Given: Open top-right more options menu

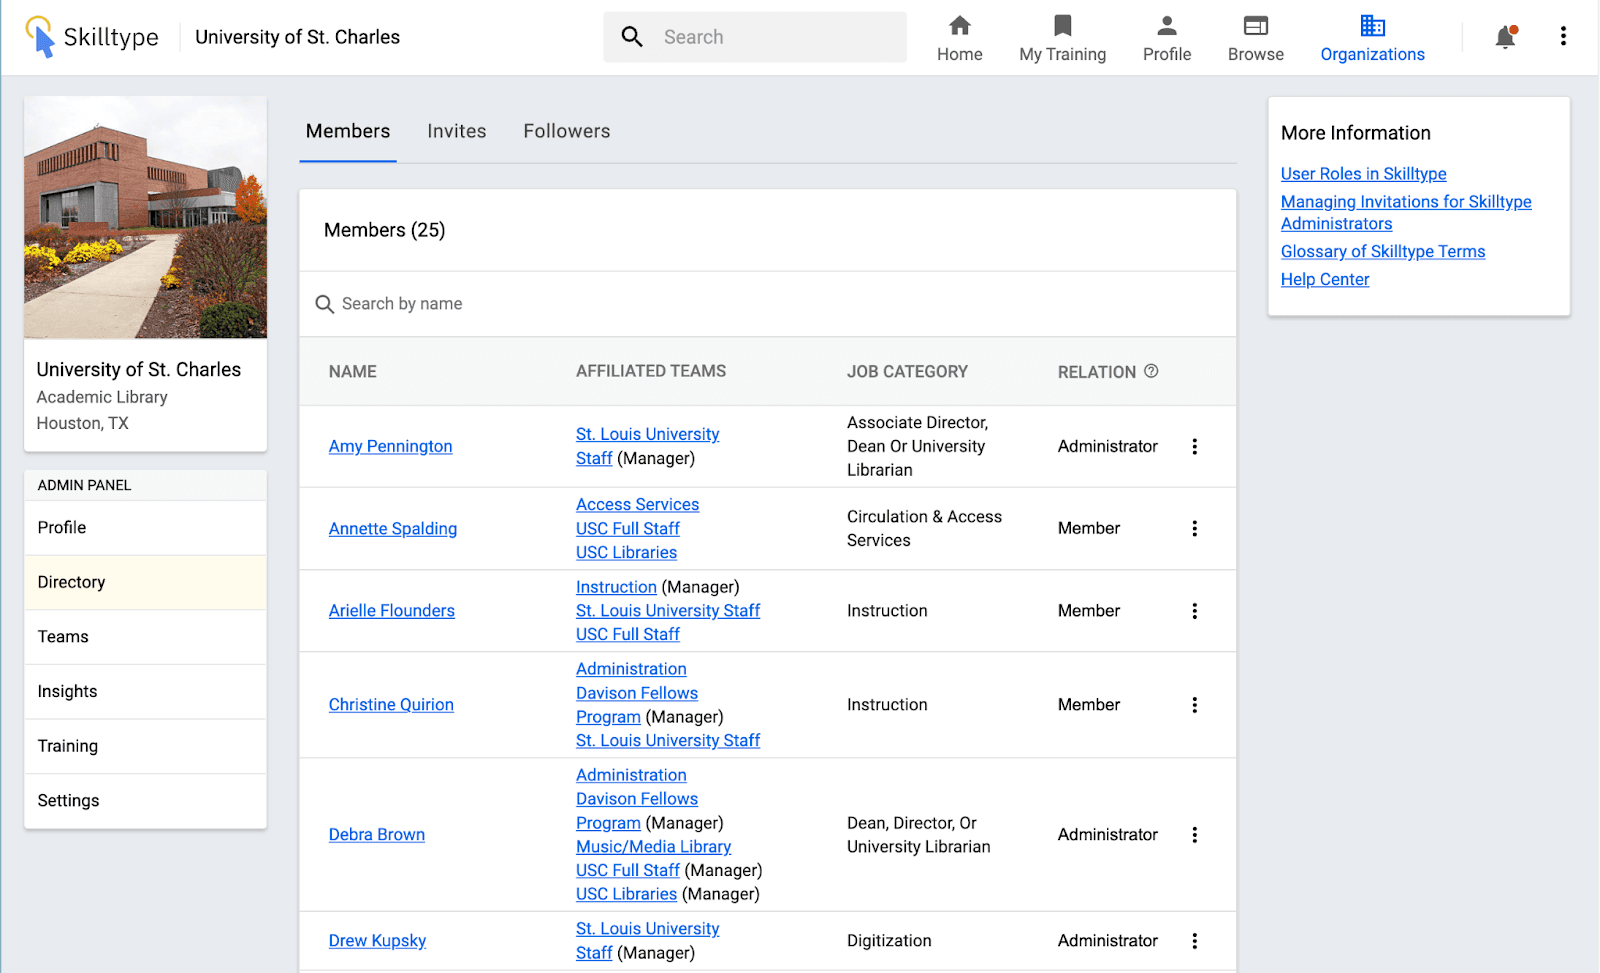Looking at the screenshot, I should click(1563, 37).
